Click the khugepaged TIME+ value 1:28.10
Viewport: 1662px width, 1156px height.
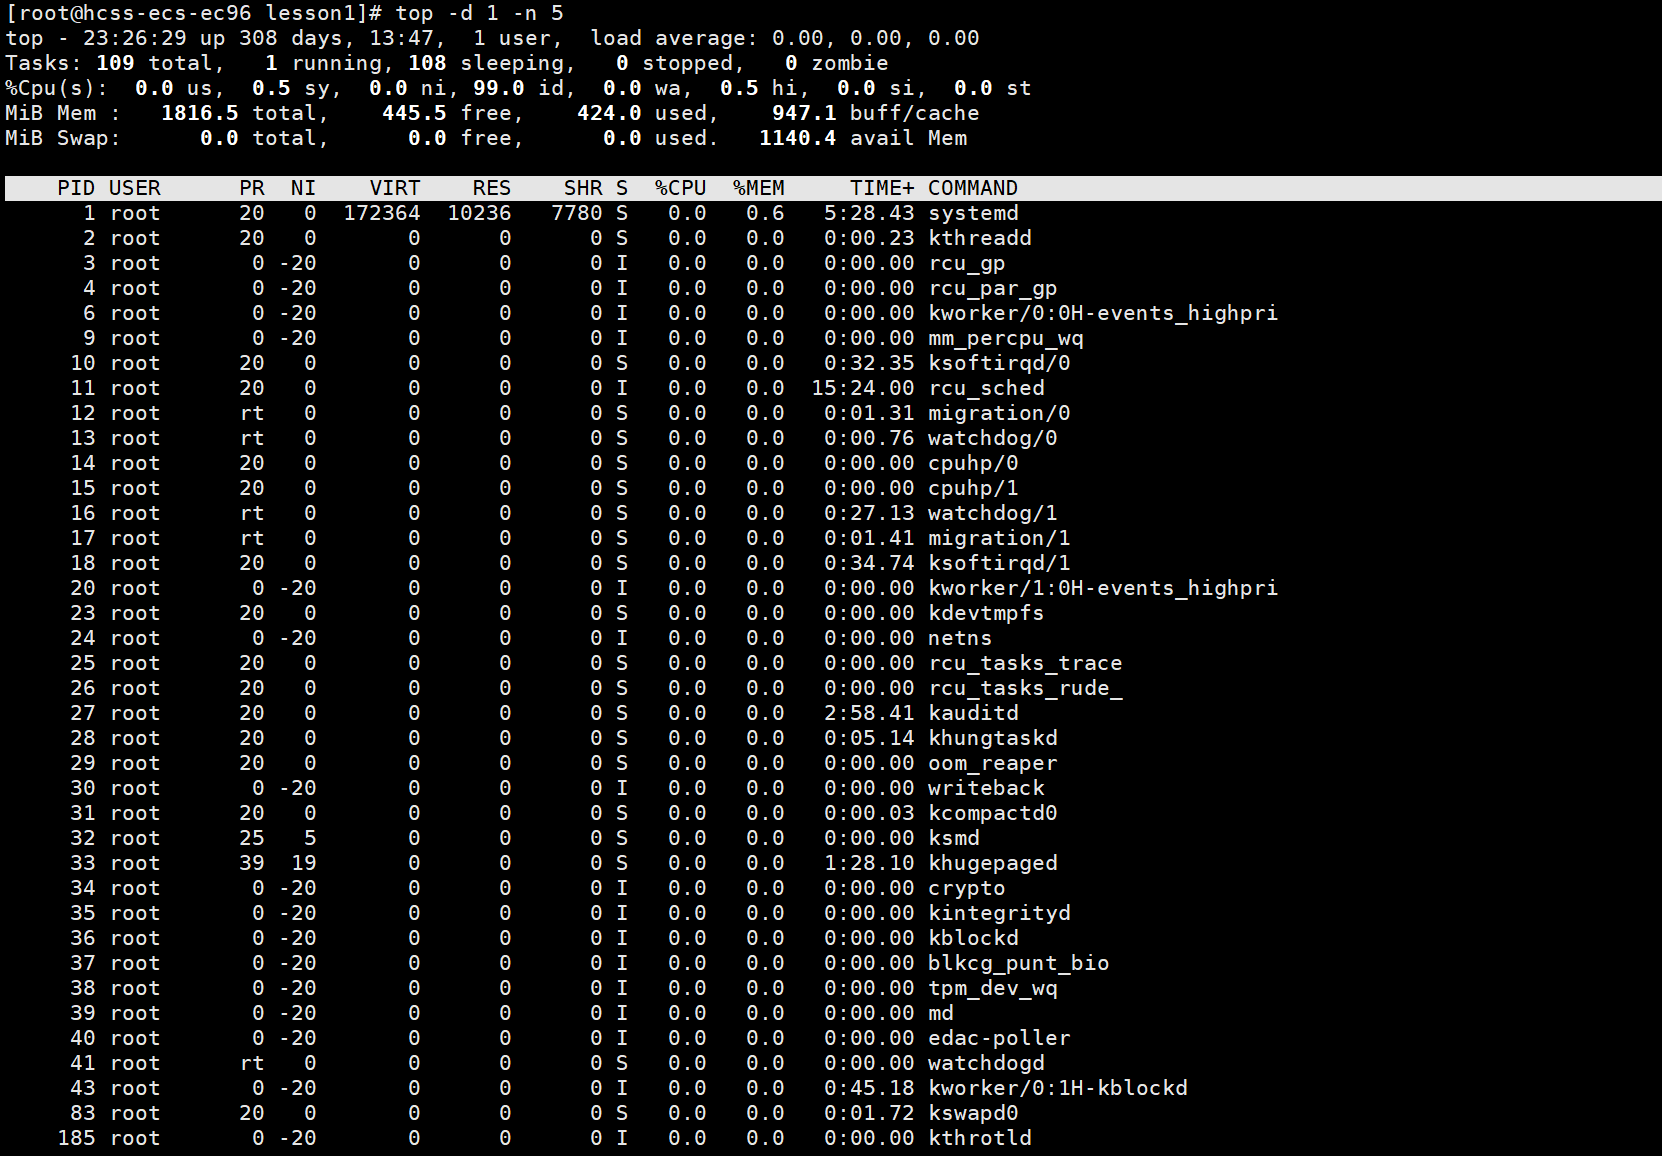tap(869, 863)
